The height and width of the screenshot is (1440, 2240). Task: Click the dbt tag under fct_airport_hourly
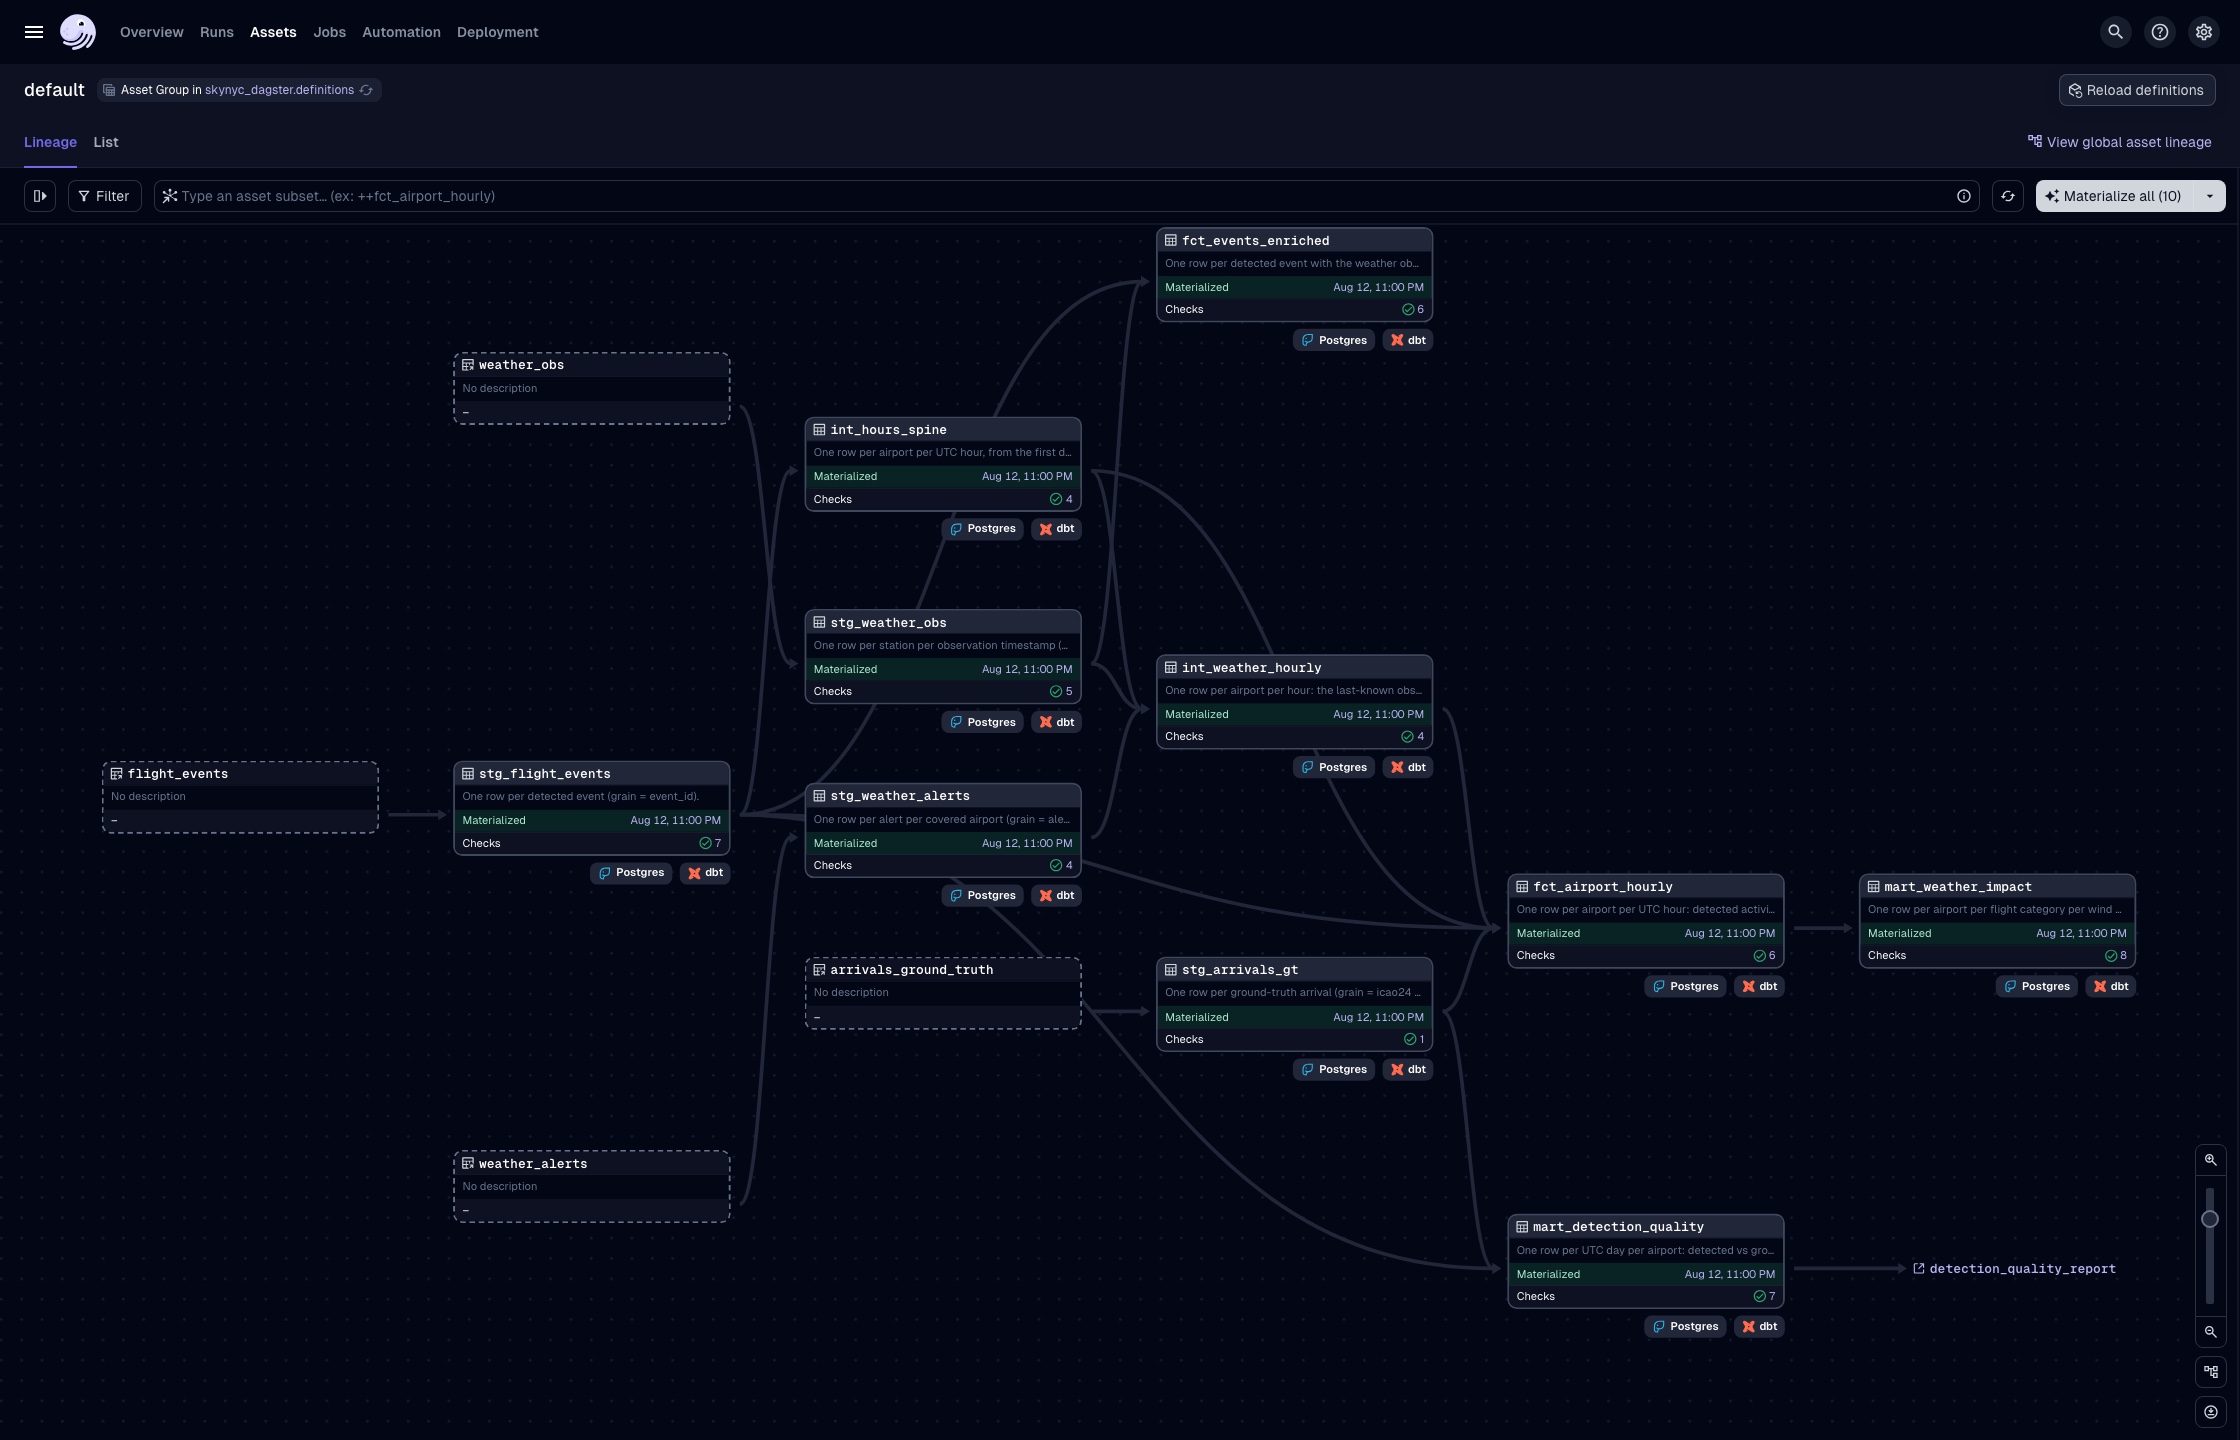1760,987
